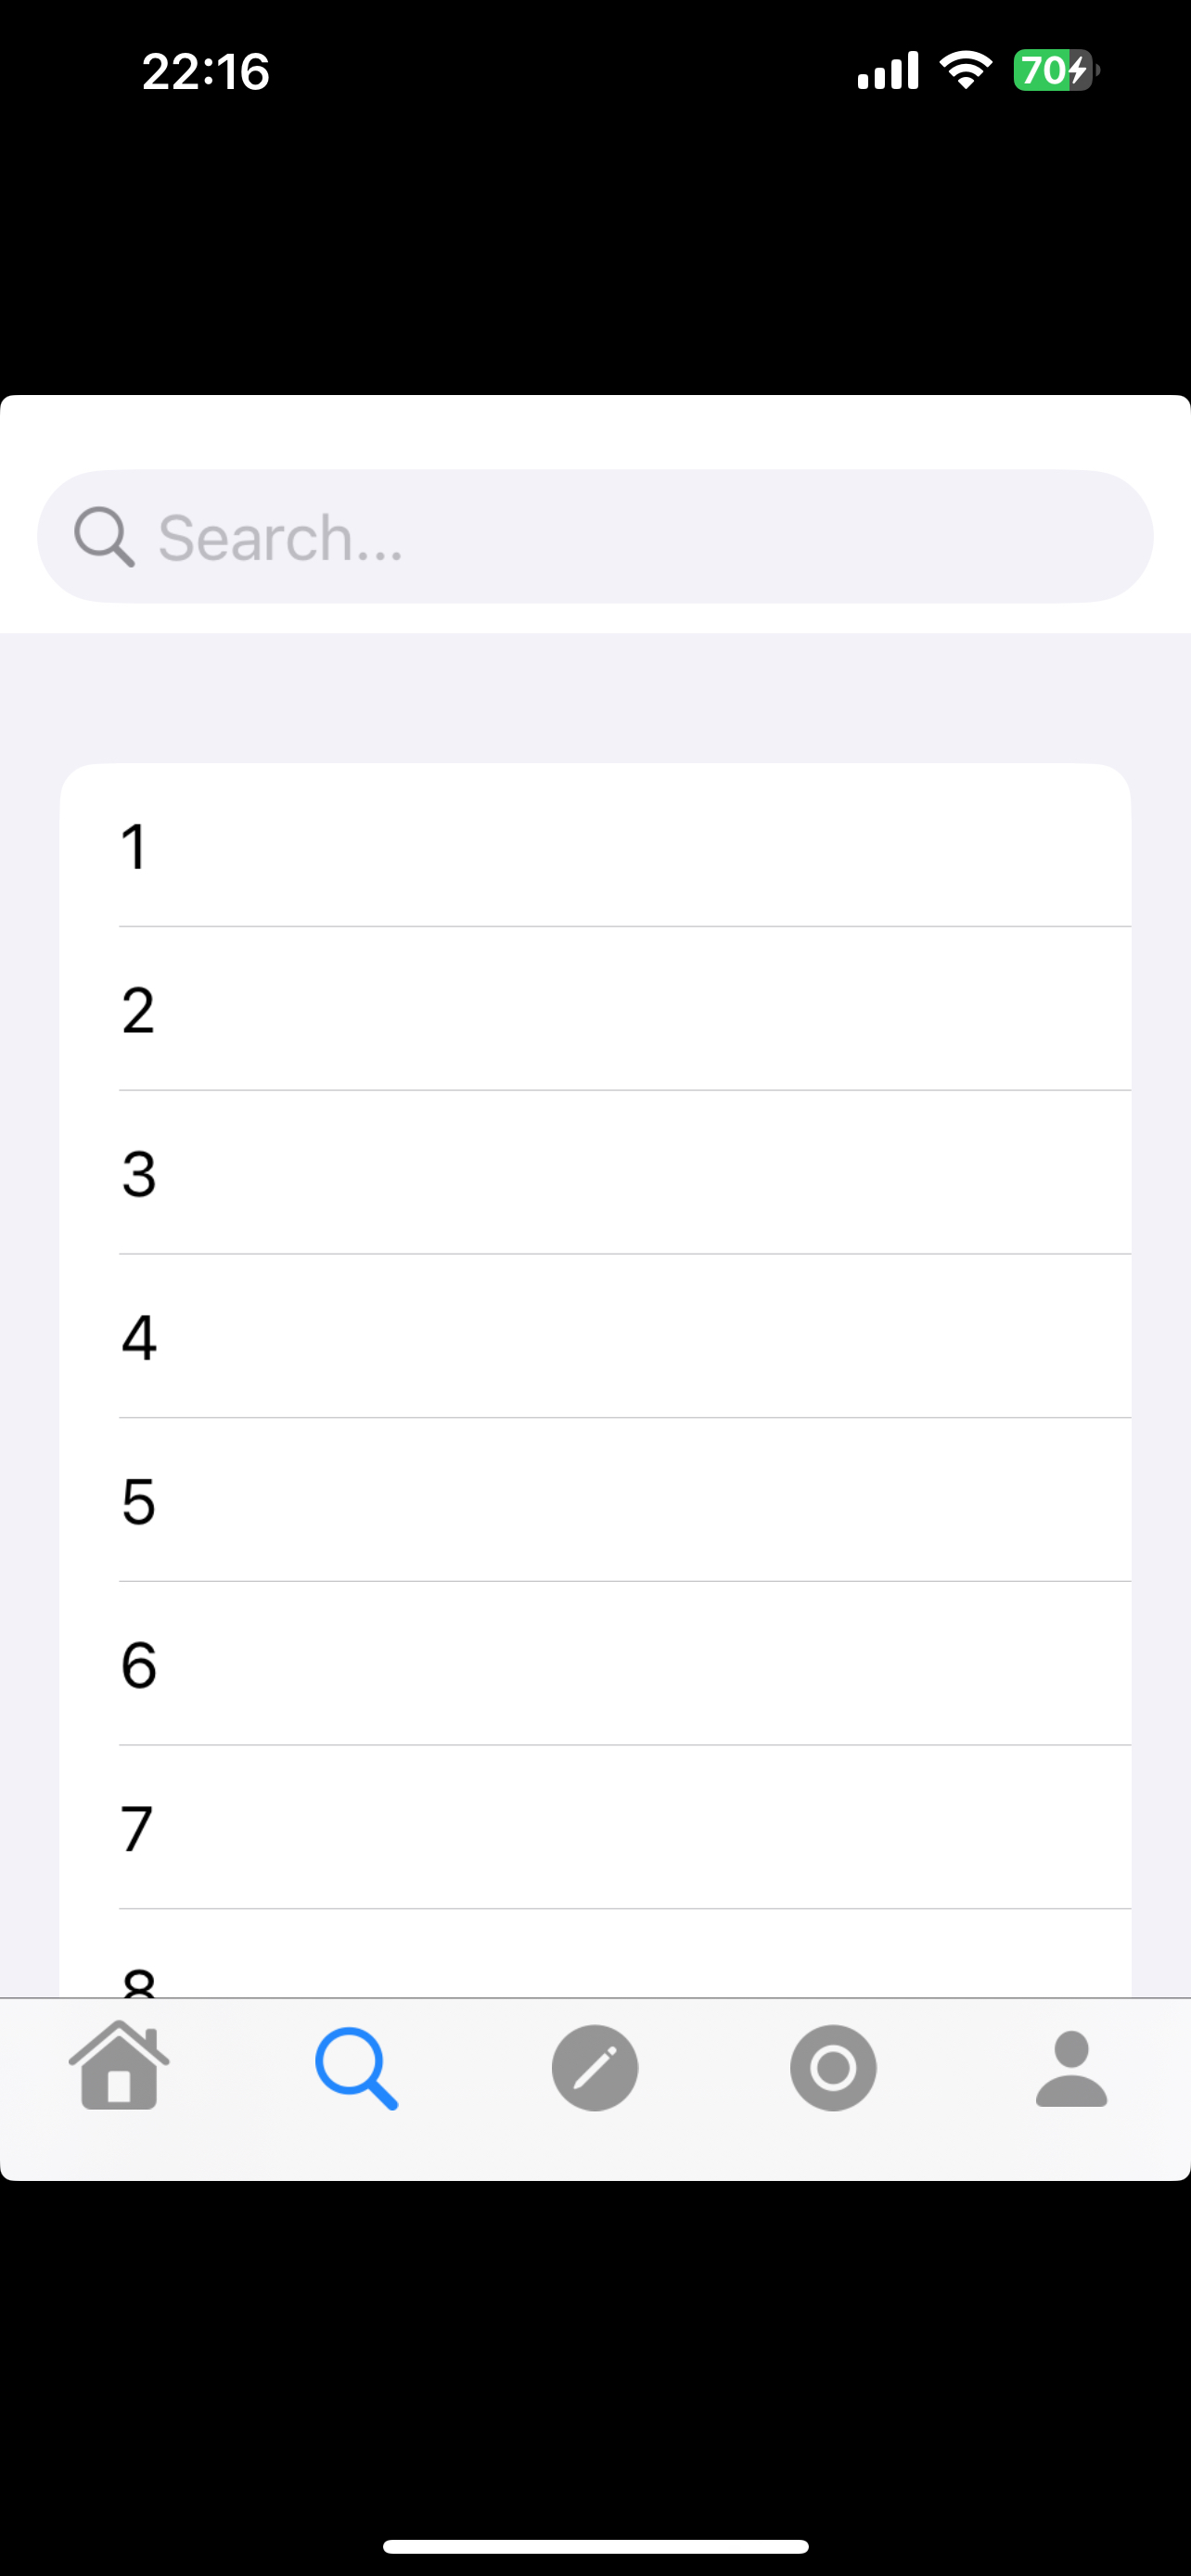Tap the Wi-Fi status icon
Viewport: 1191px width, 2576px height.
point(965,71)
